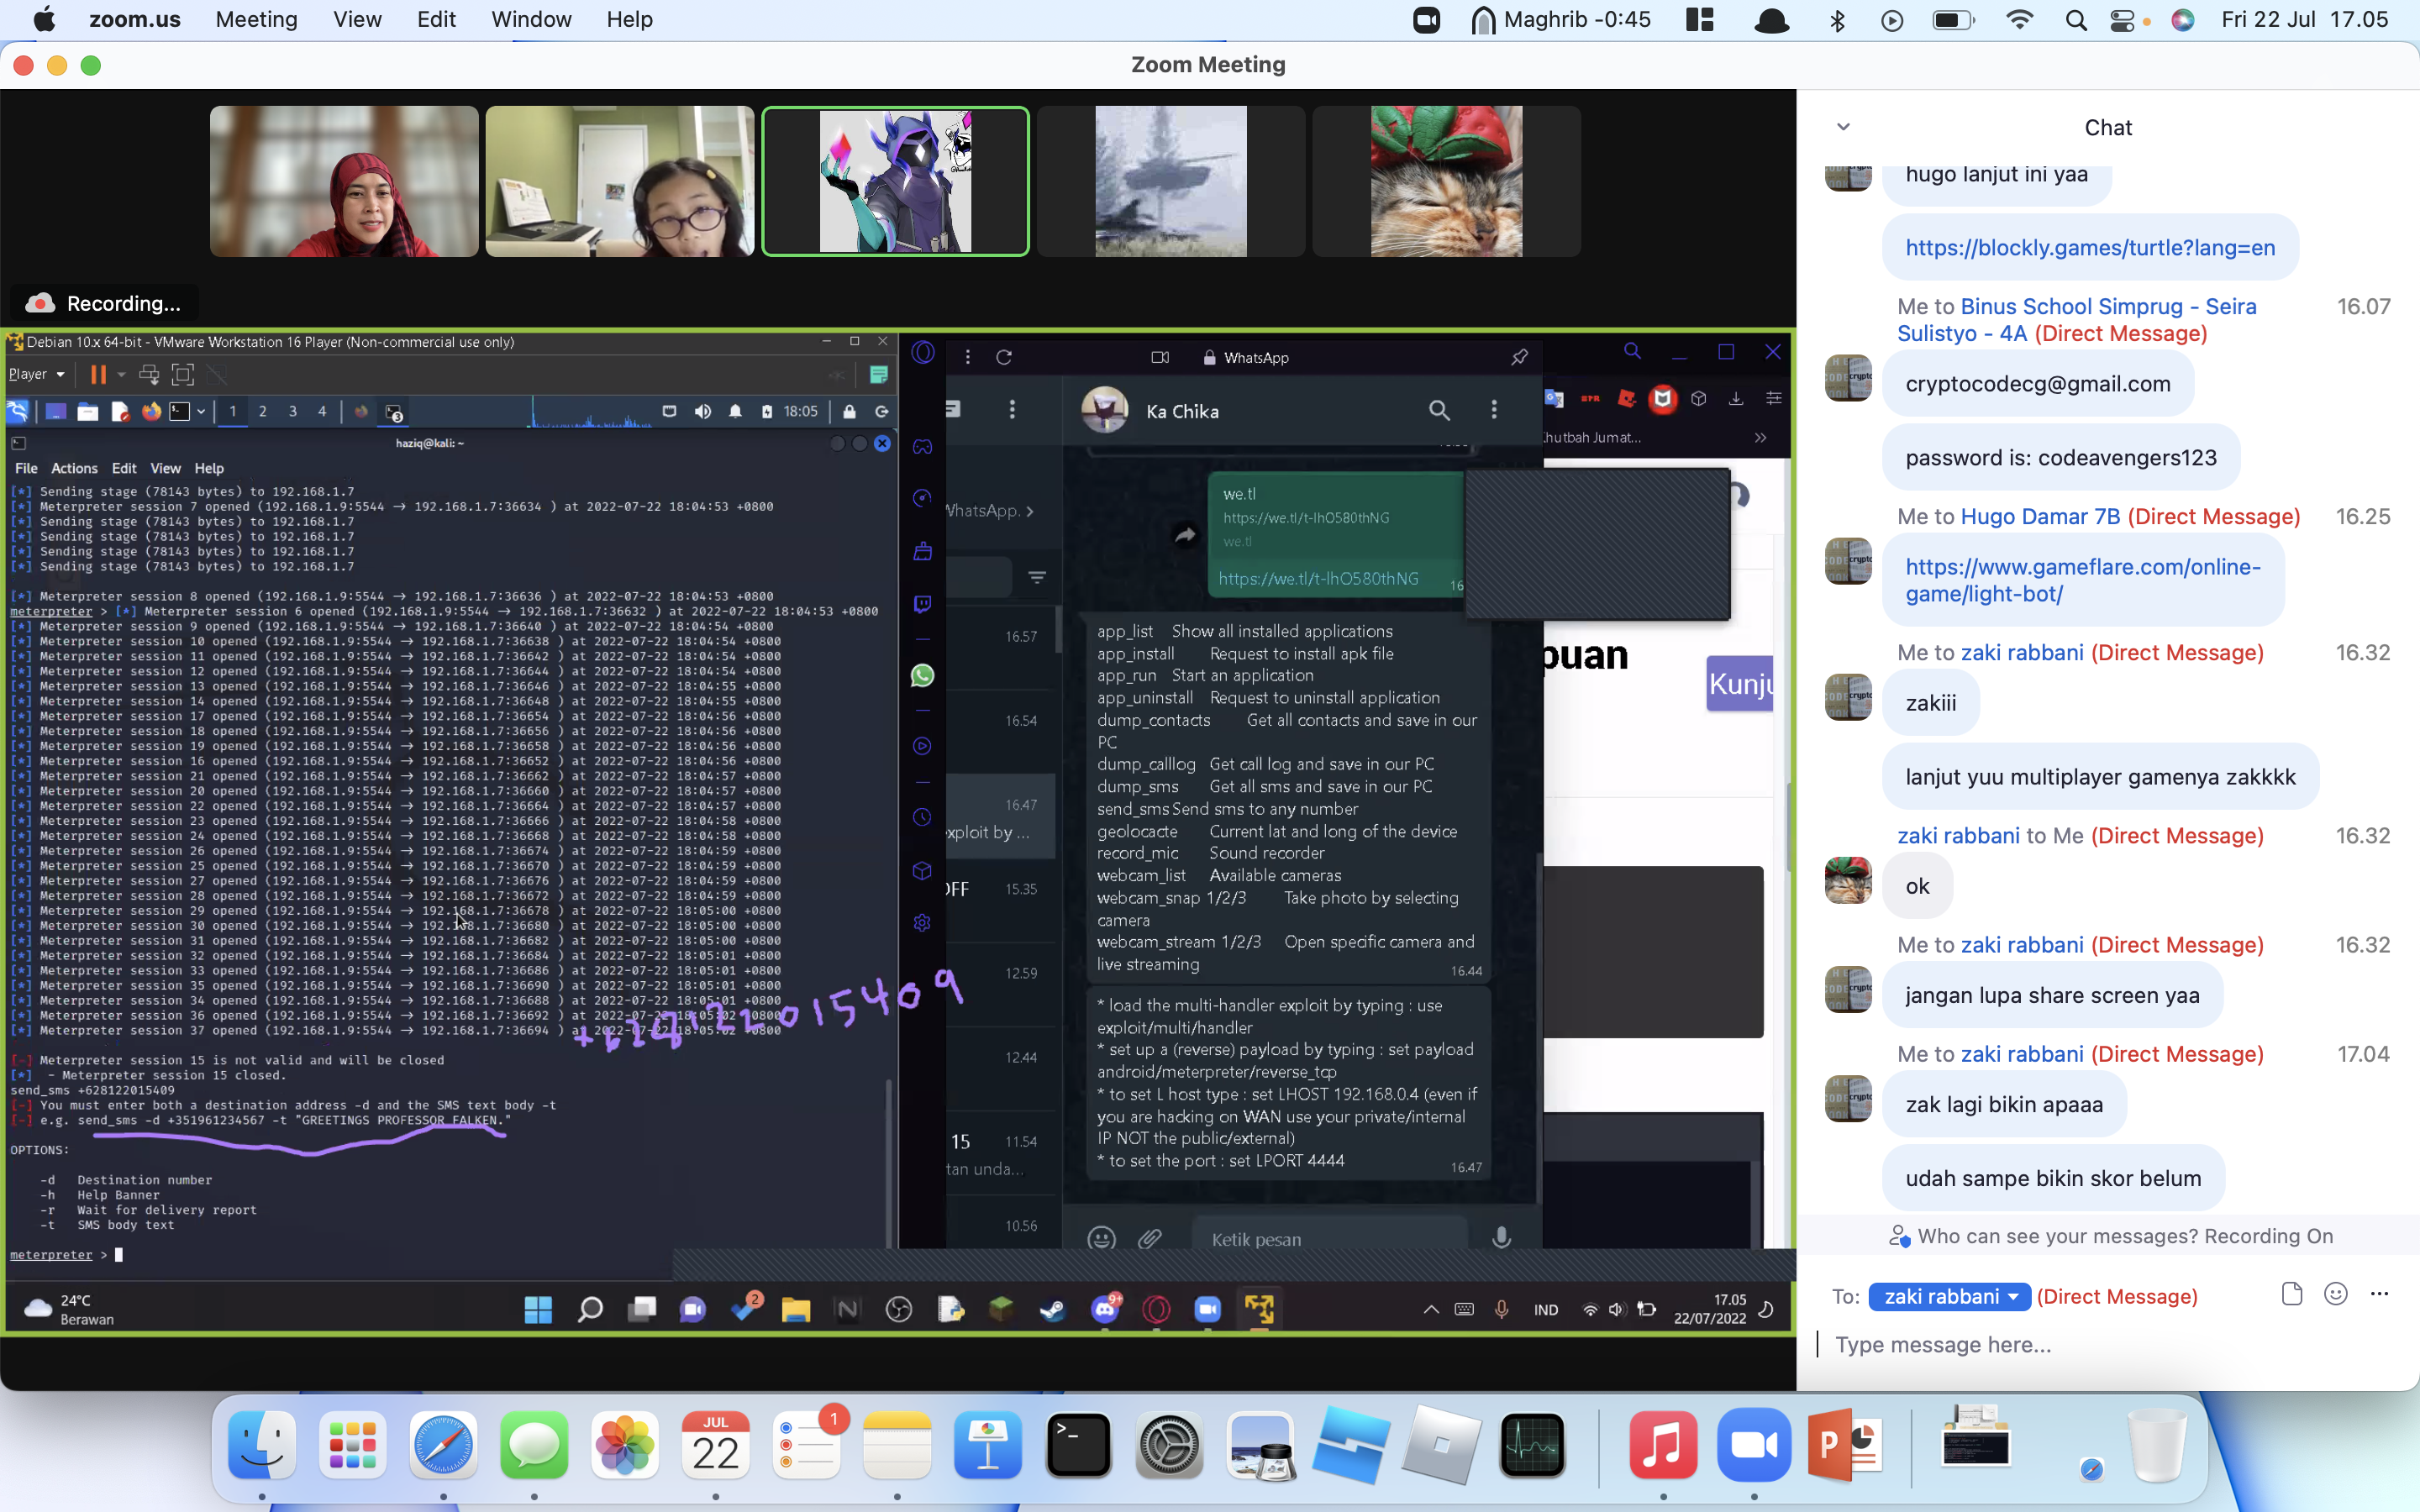Click Windows Start button in shared taskbar

point(538,1309)
